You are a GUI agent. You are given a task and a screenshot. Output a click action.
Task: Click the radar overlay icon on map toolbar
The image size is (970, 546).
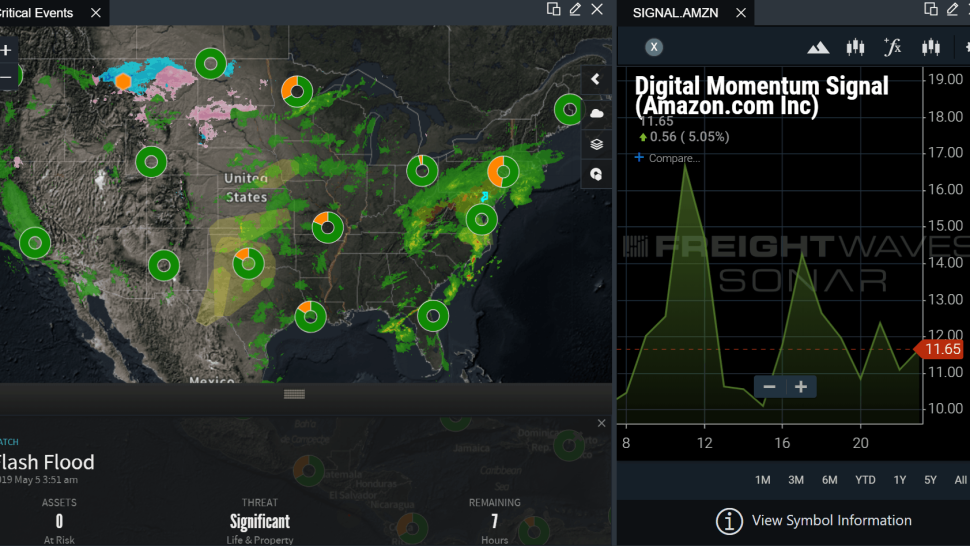tap(596, 174)
